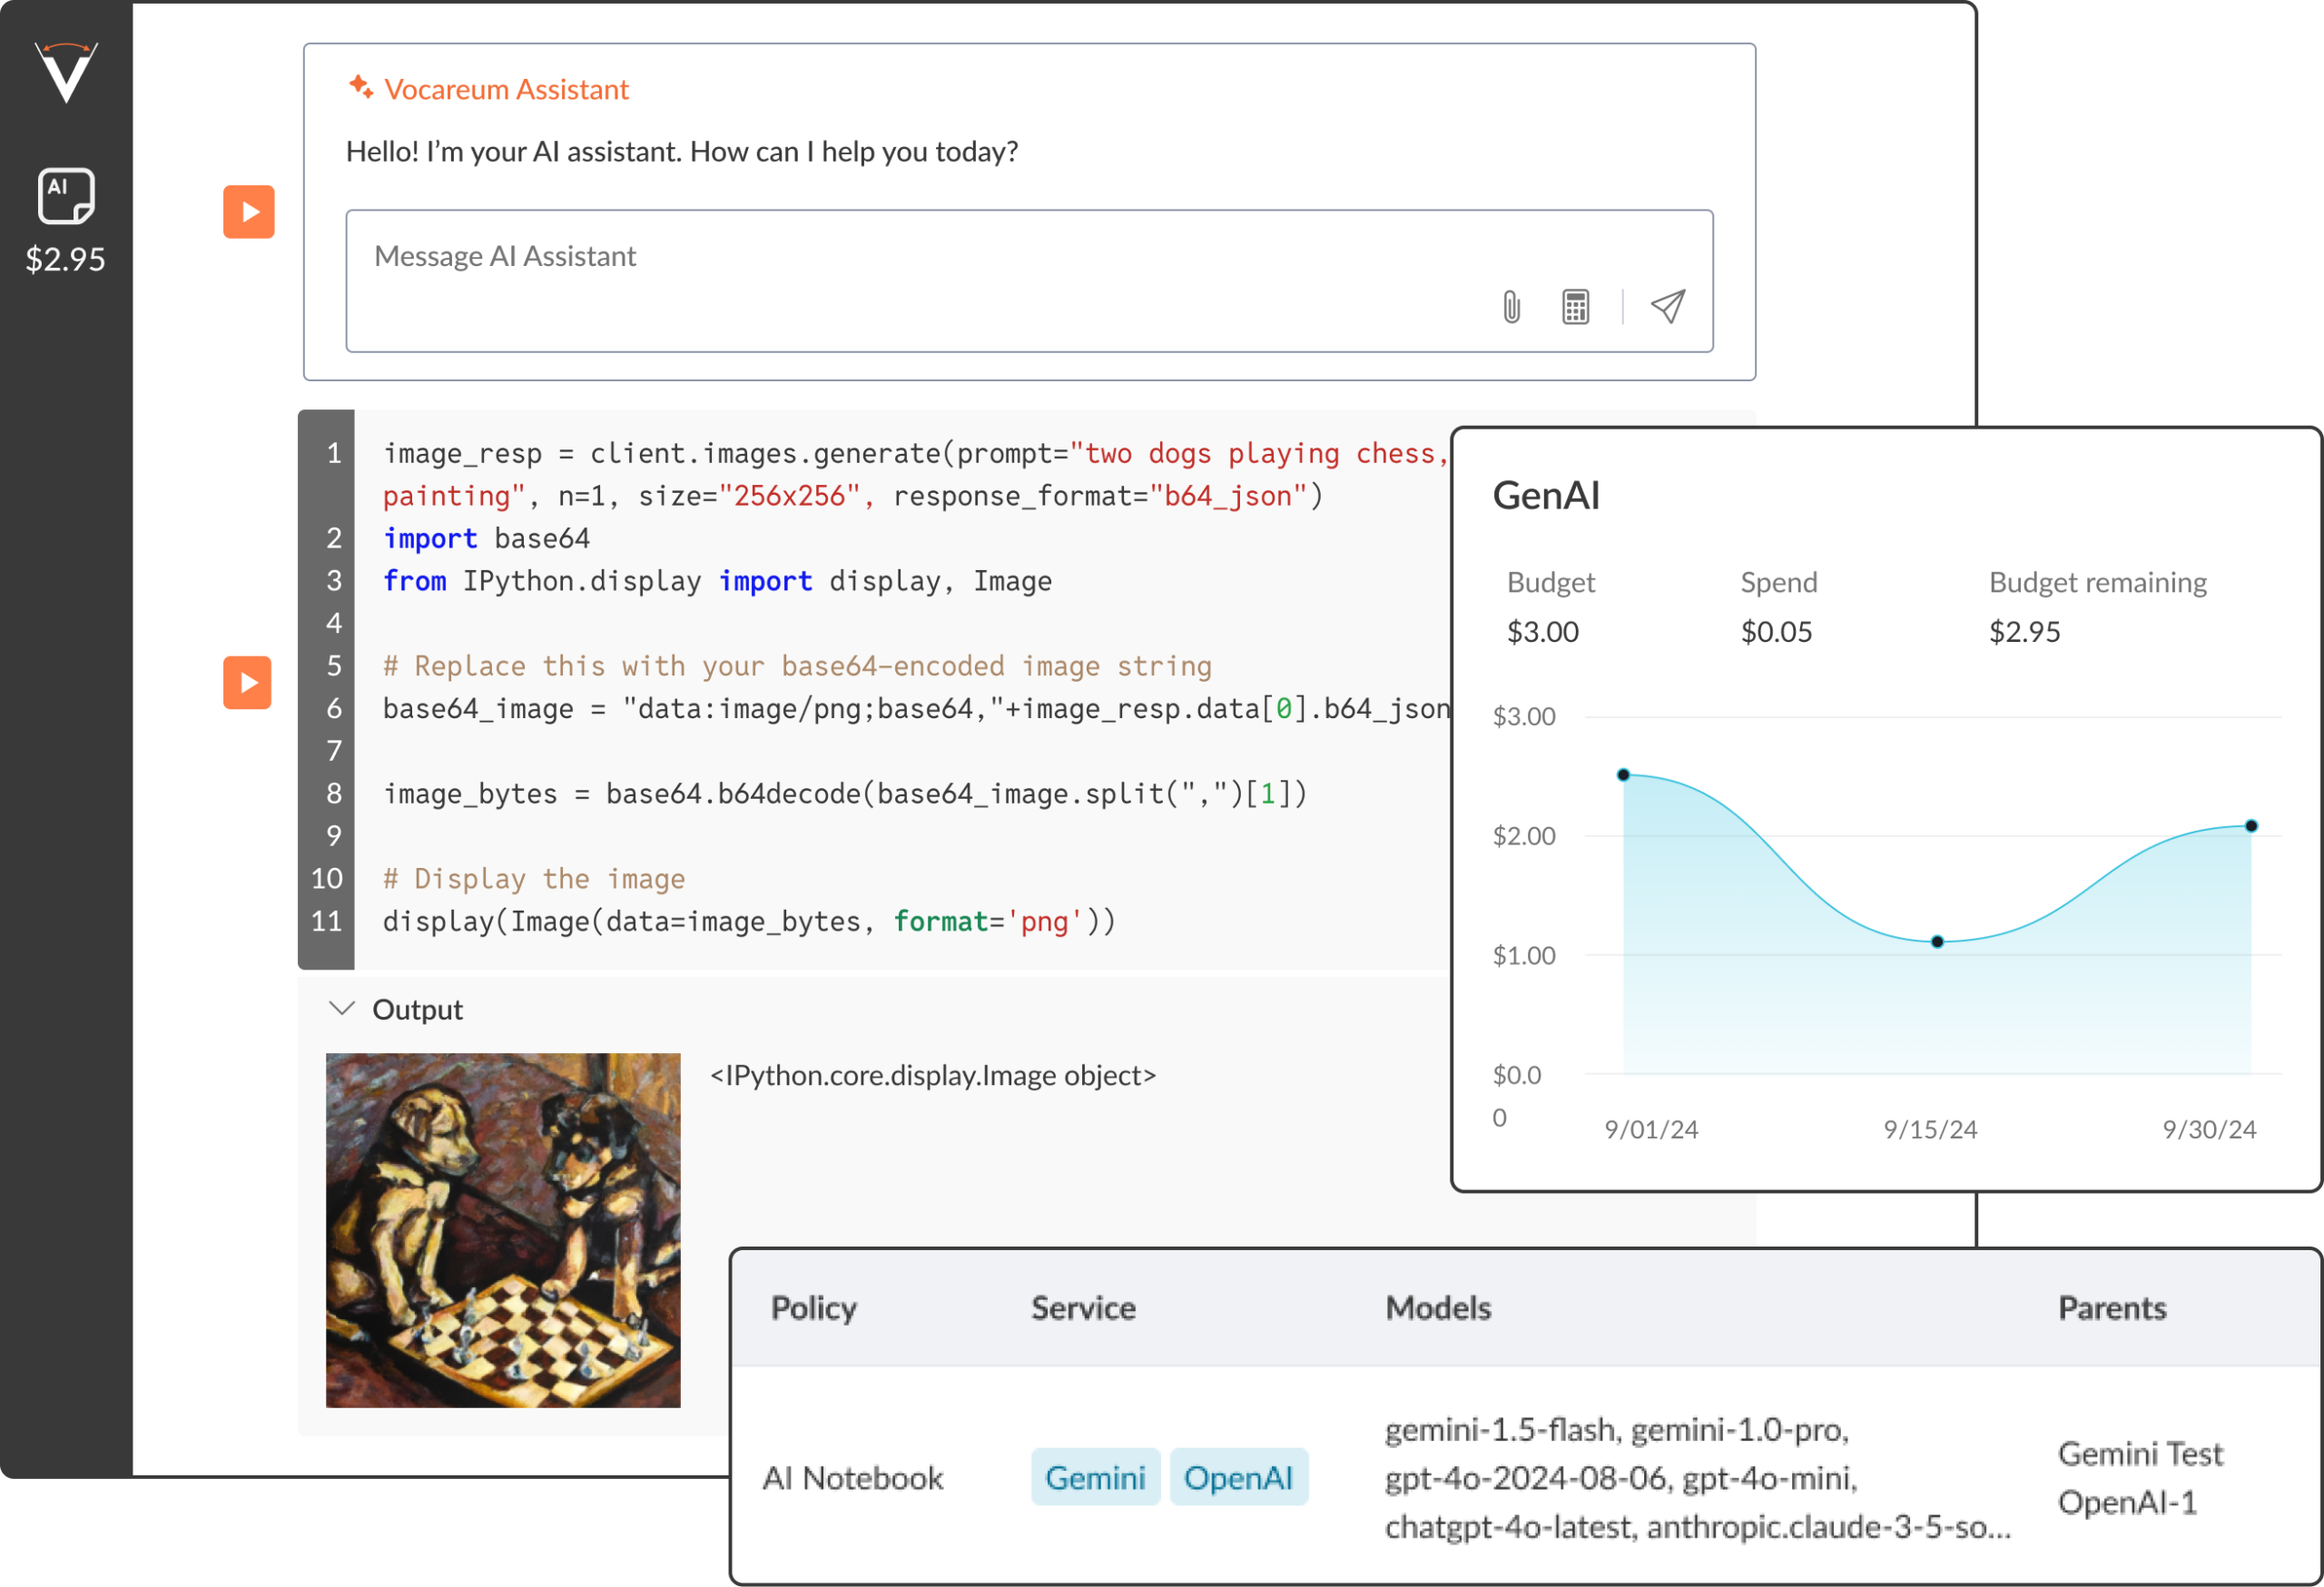Click the 9/01/24 chart data point
2324x1587 pixels.
(x=1624, y=775)
